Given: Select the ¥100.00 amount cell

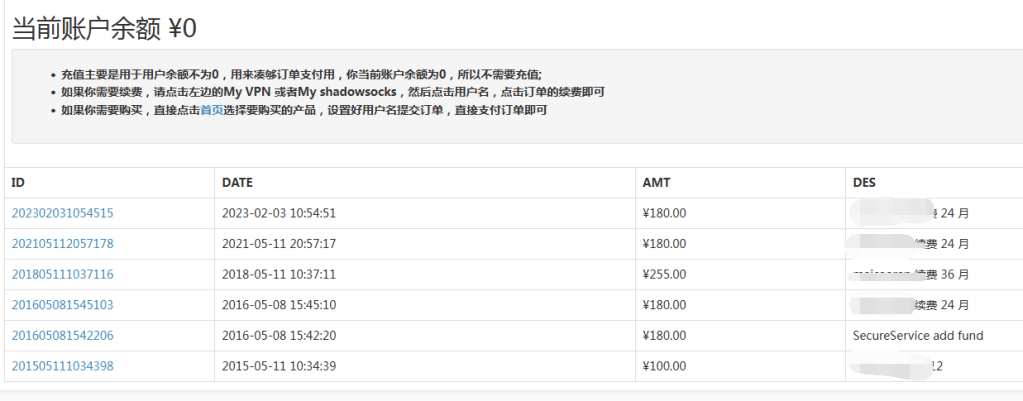Looking at the screenshot, I should (664, 366).
